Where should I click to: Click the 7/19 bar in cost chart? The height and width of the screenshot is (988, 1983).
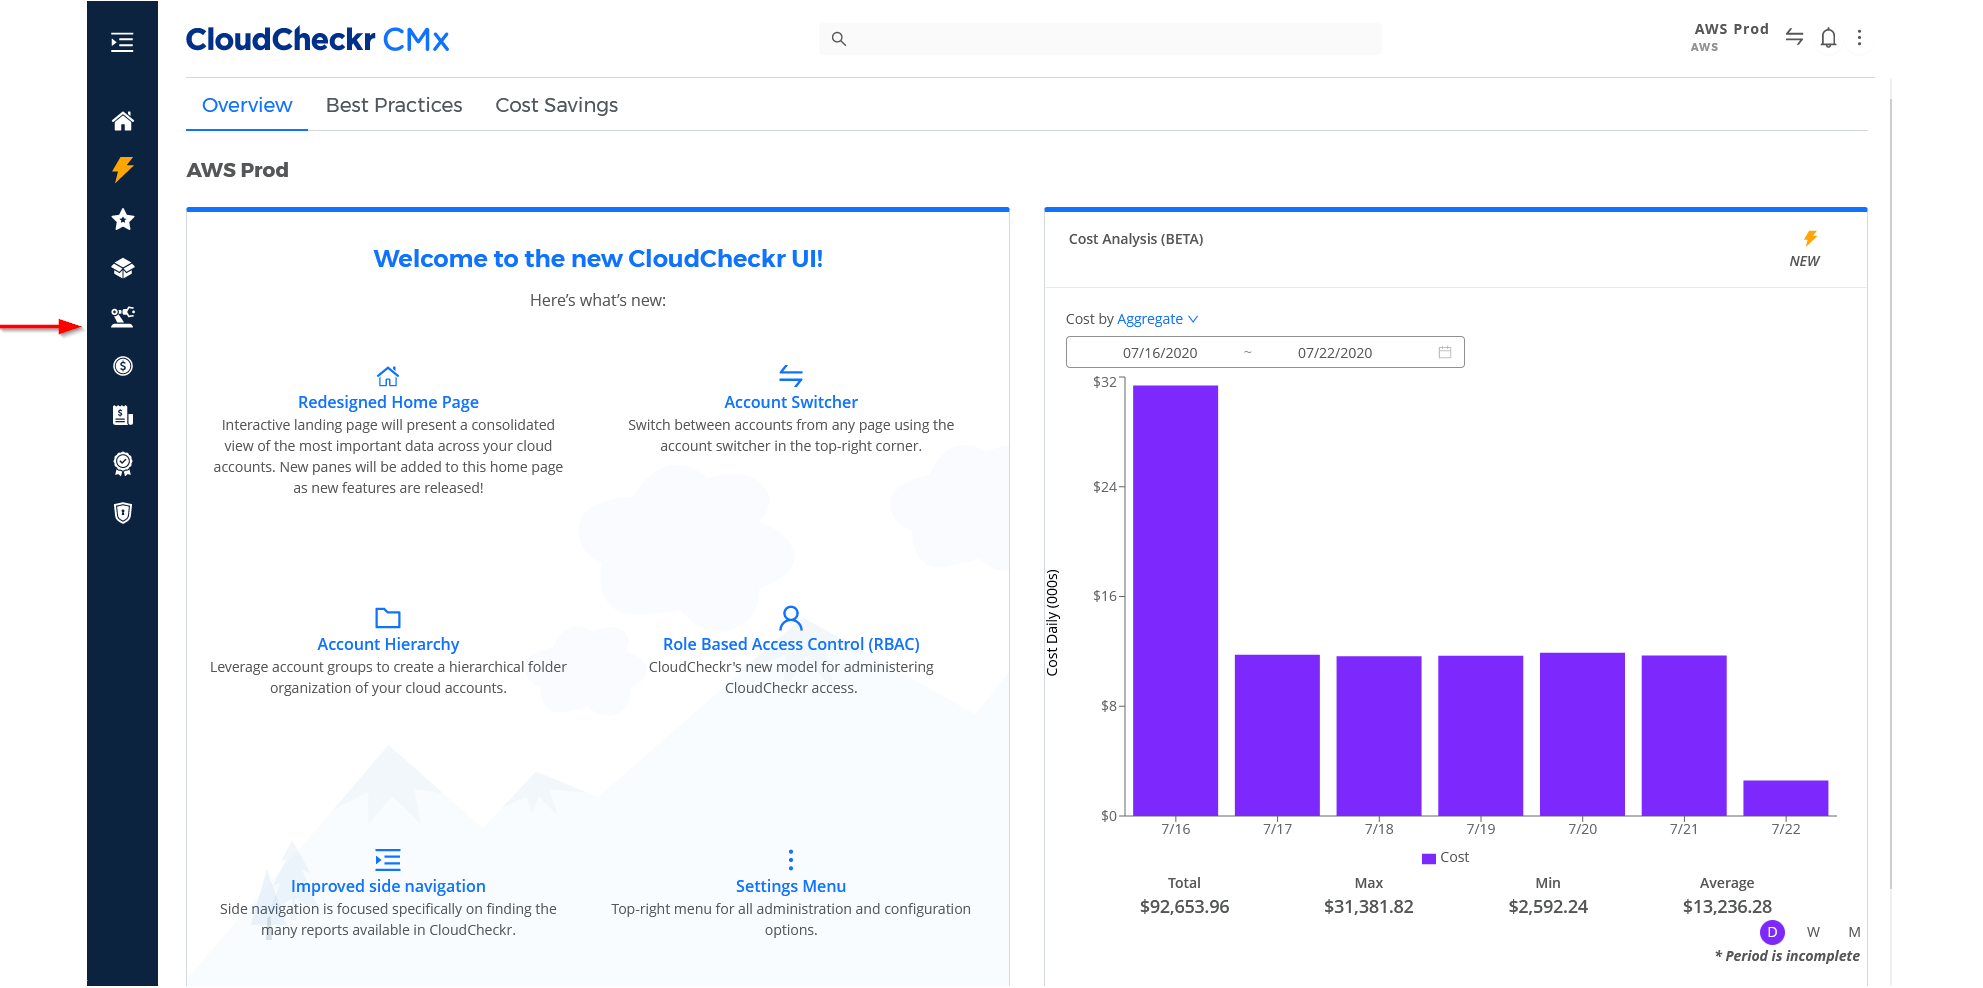tap(1481, 736)
